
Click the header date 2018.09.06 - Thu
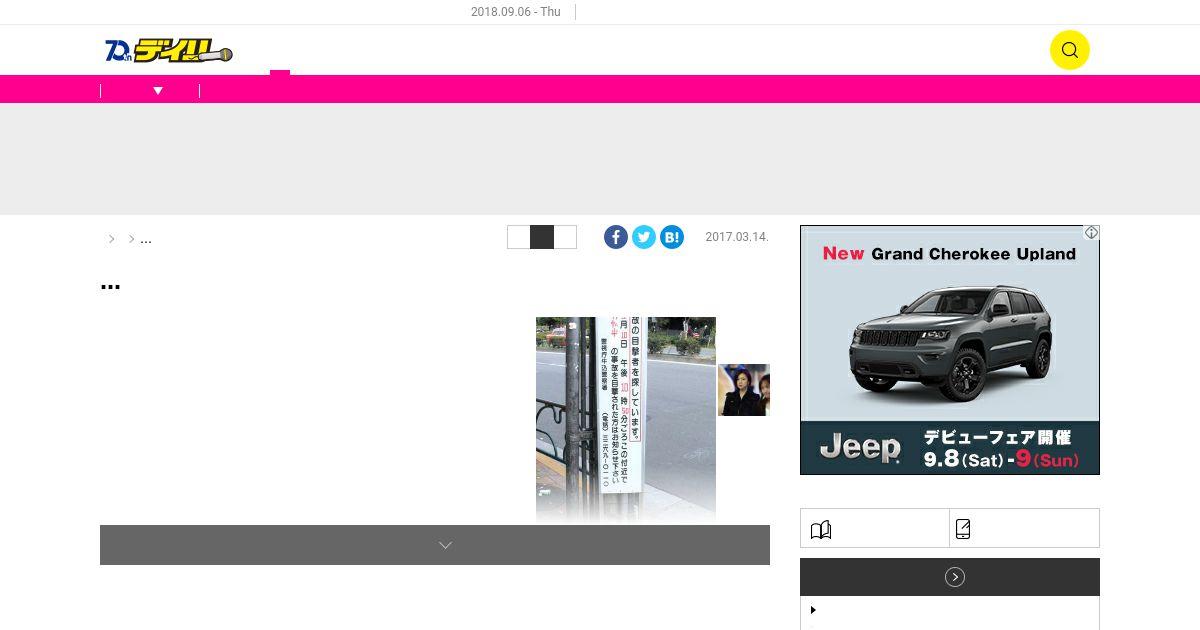coord(516,12)
